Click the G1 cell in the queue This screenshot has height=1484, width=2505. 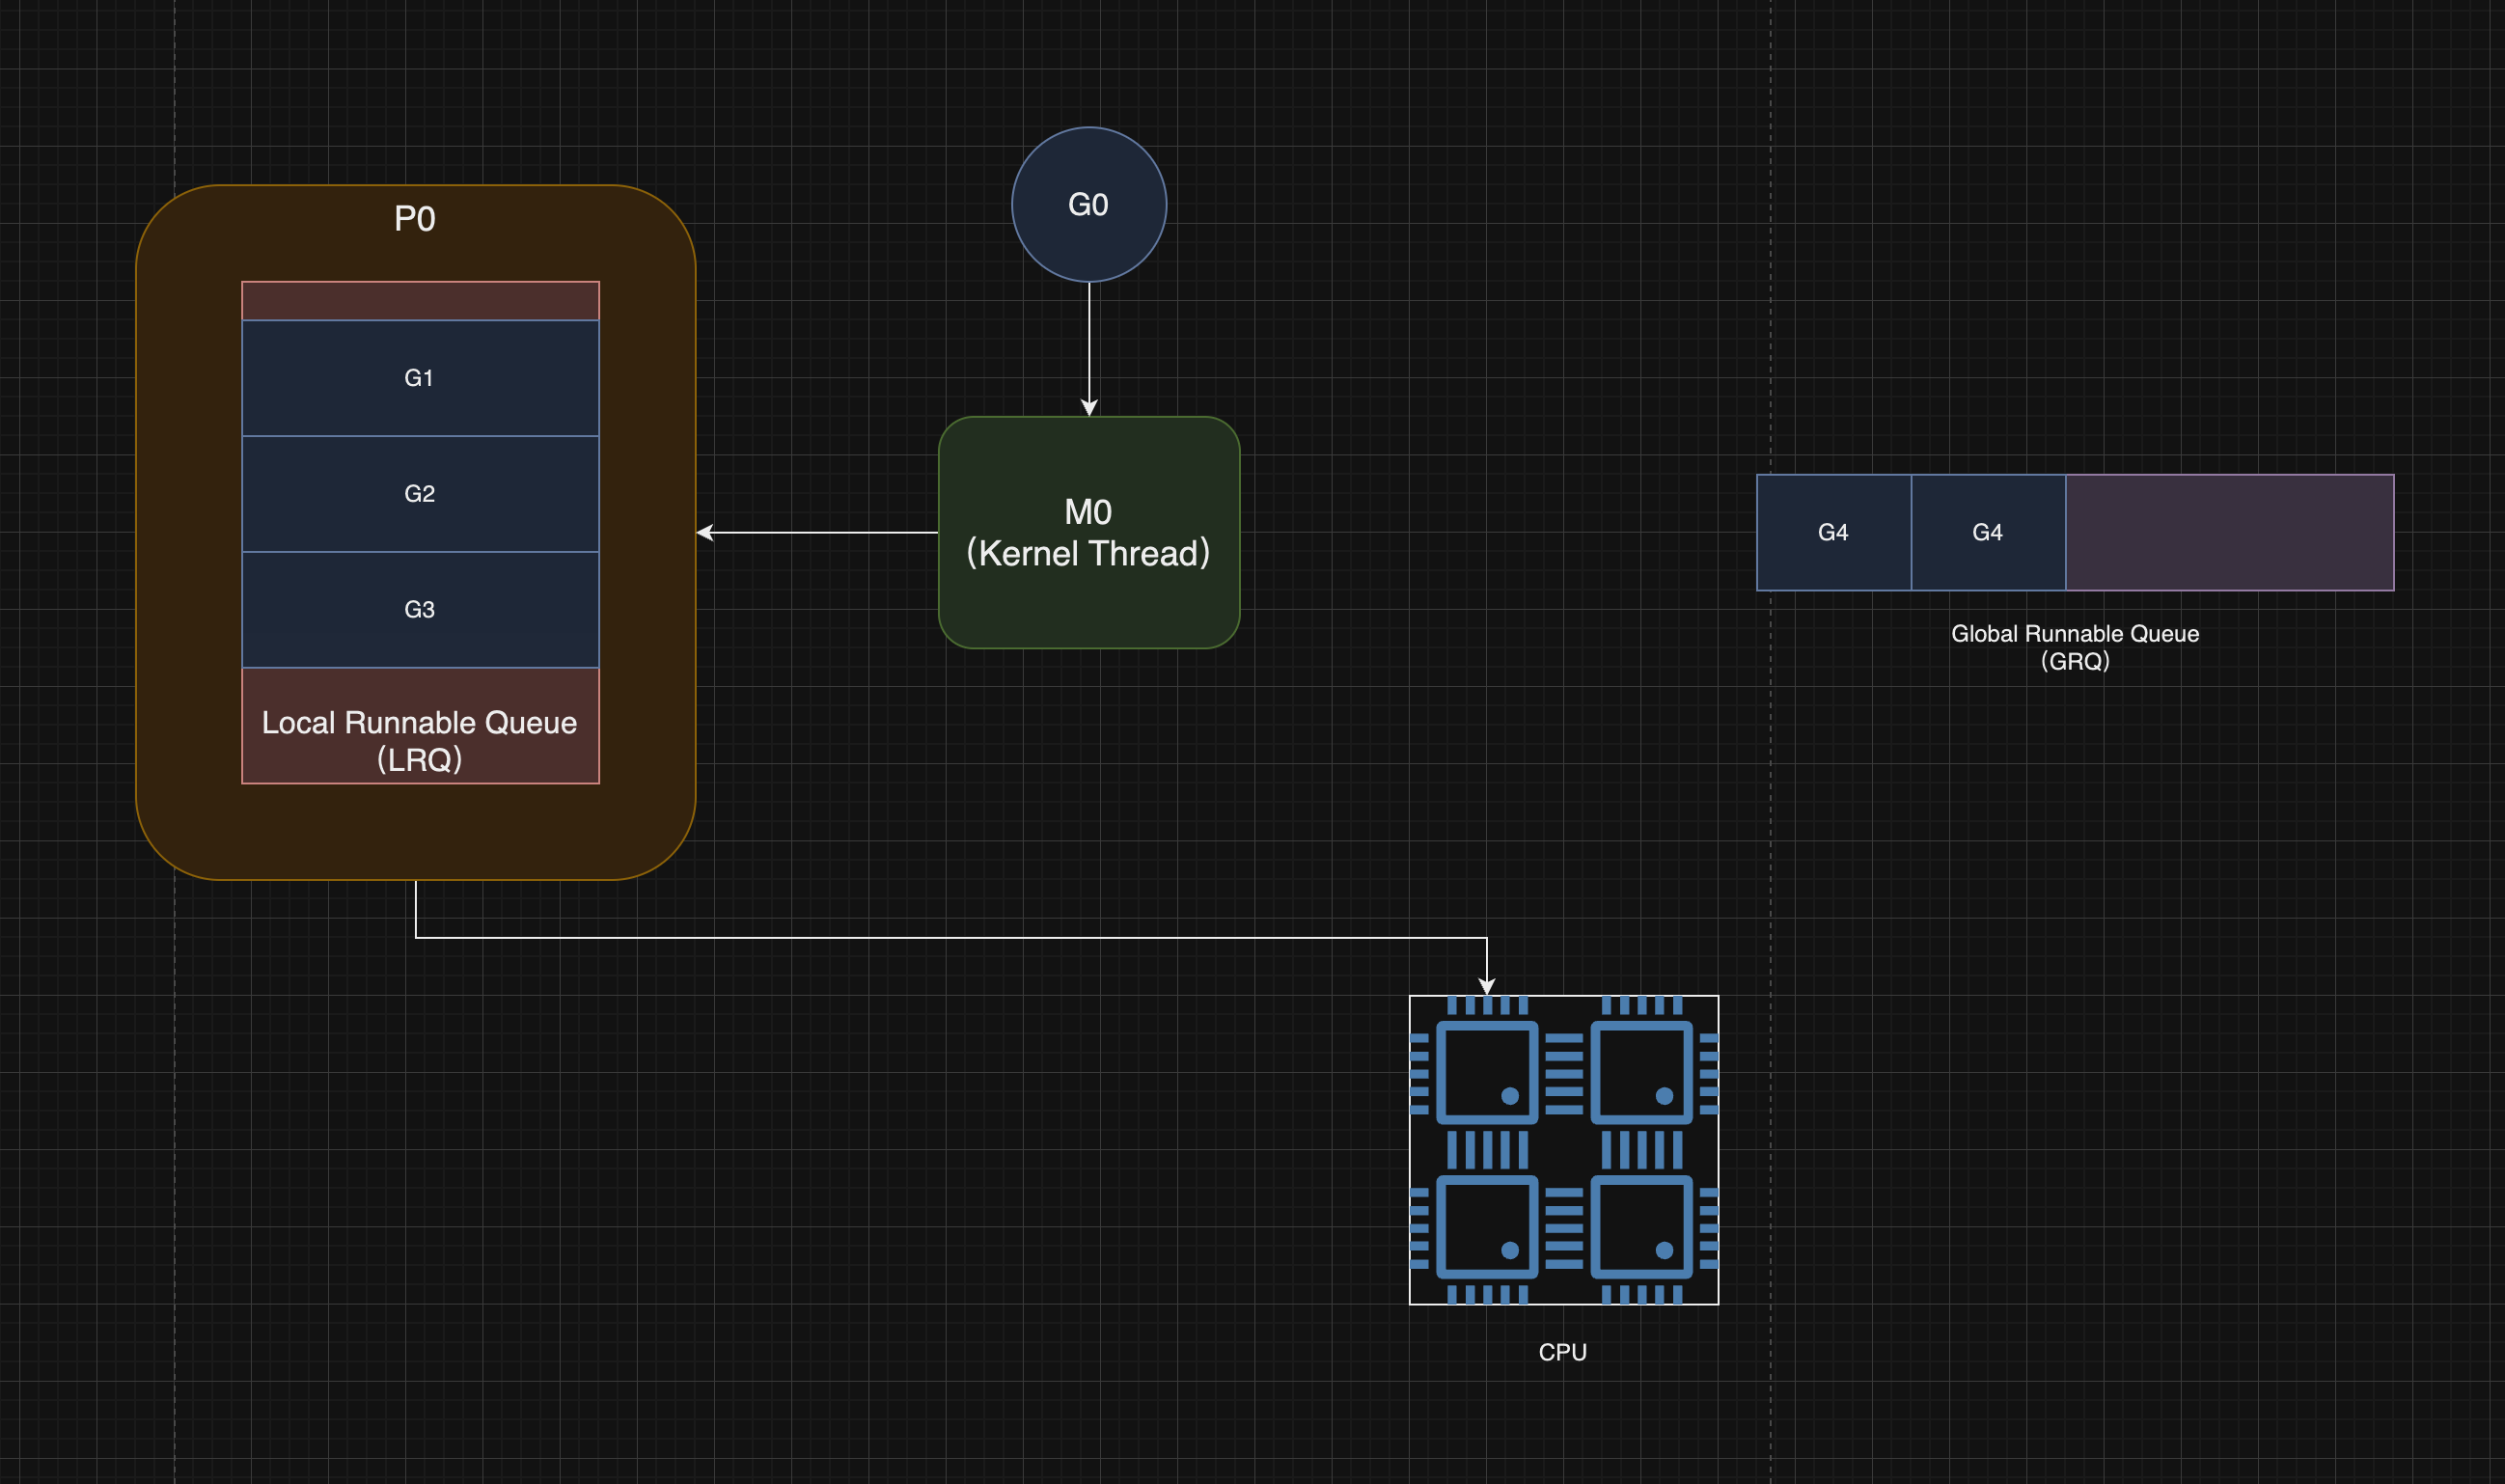tap(420, 378)
